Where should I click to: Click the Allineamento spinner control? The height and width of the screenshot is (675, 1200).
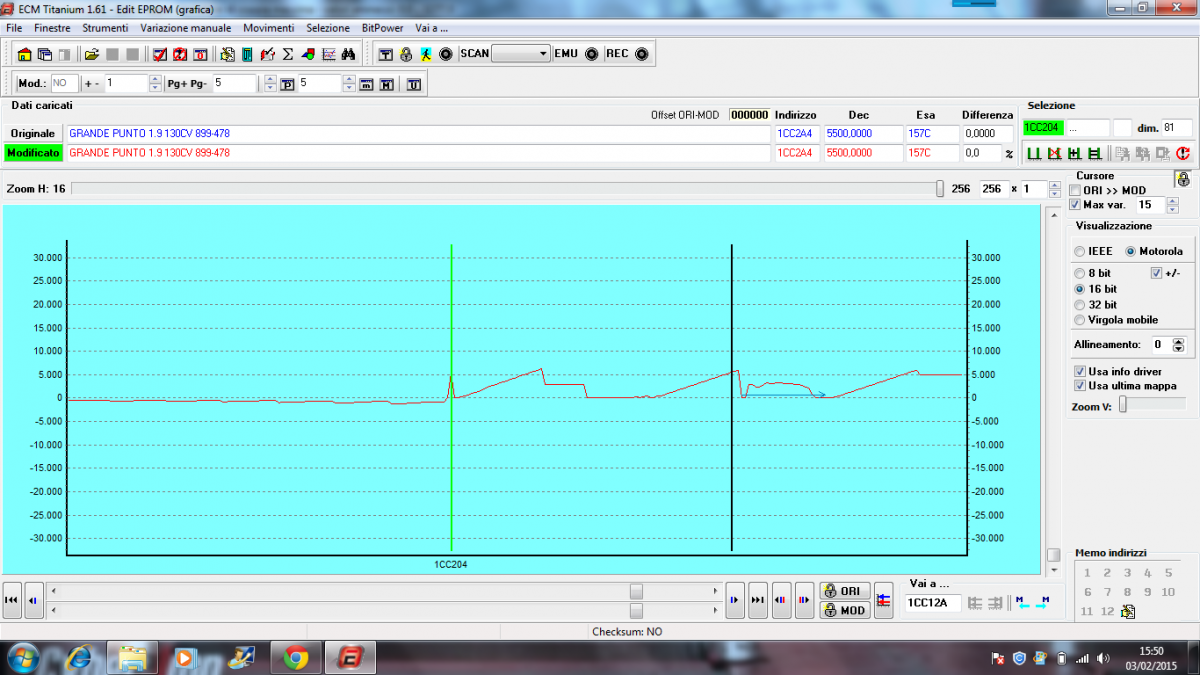[x=1178, y=345]
